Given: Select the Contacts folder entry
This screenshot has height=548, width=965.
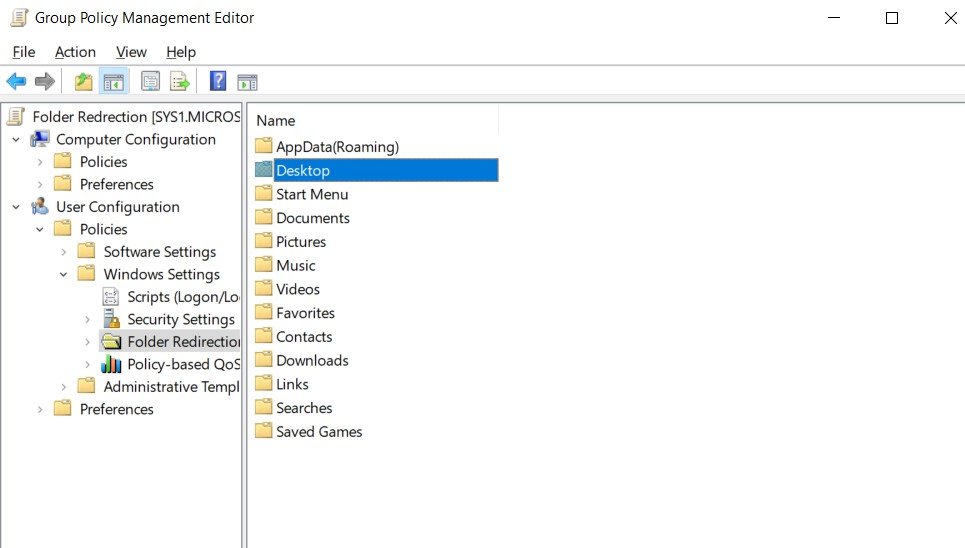Looking at the screenshot, I should click(304, 337).
